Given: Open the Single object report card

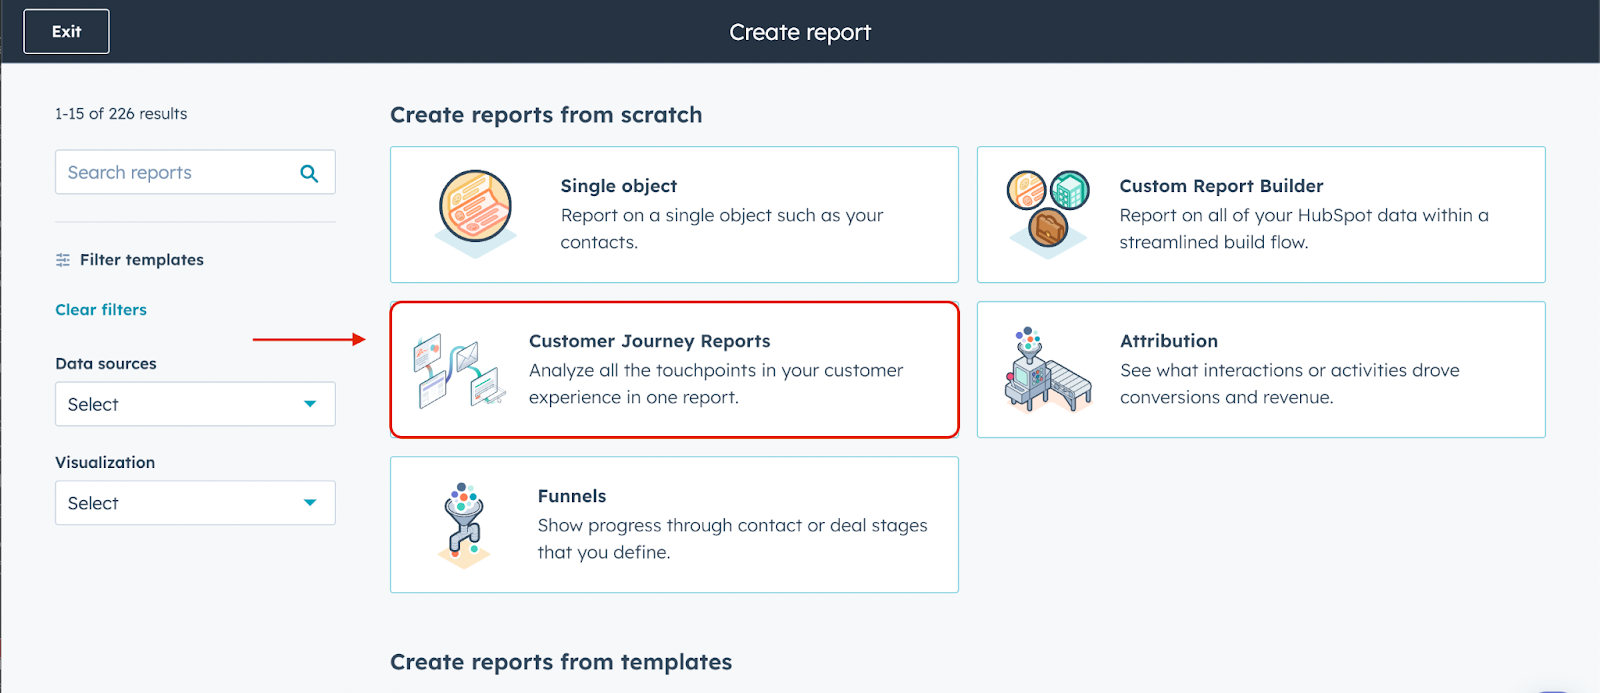Looking at the screenshot, I should pos(675,214).
